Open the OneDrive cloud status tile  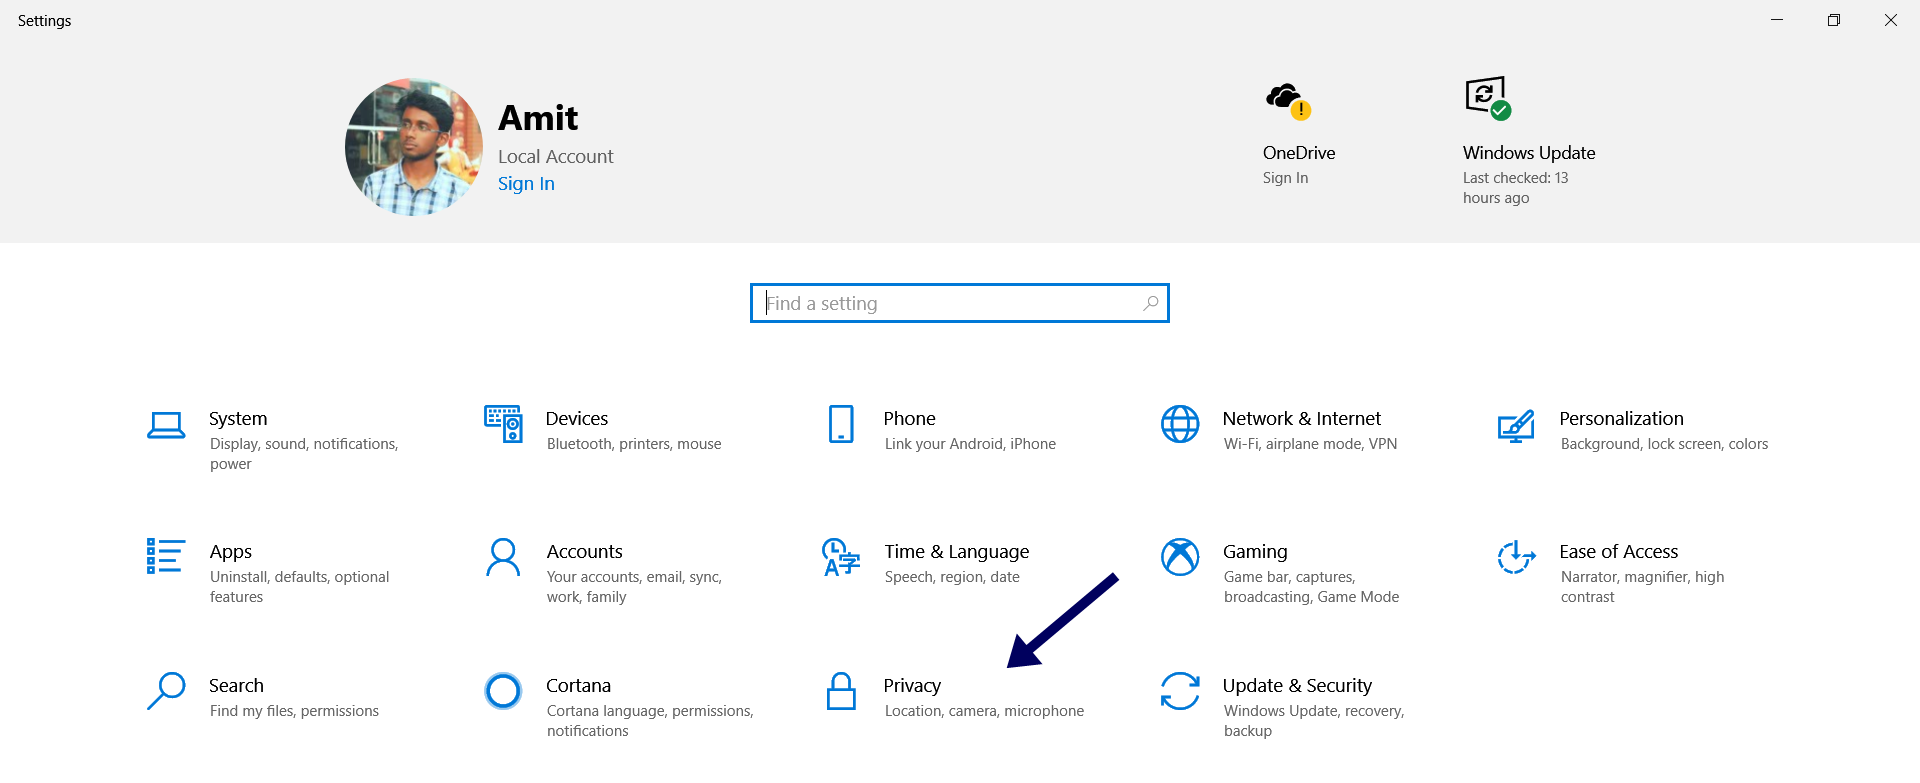[1299, 133]
